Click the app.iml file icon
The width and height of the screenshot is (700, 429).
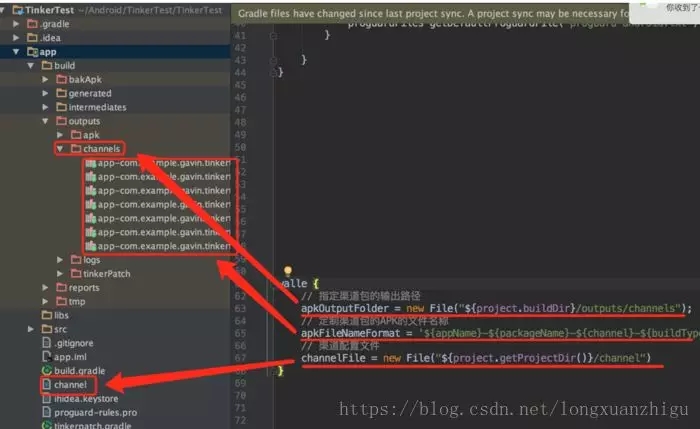(x=47, y=356)
